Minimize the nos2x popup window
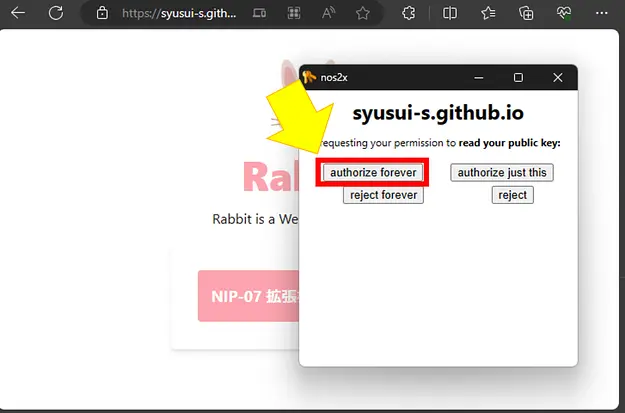 (477, 77)
